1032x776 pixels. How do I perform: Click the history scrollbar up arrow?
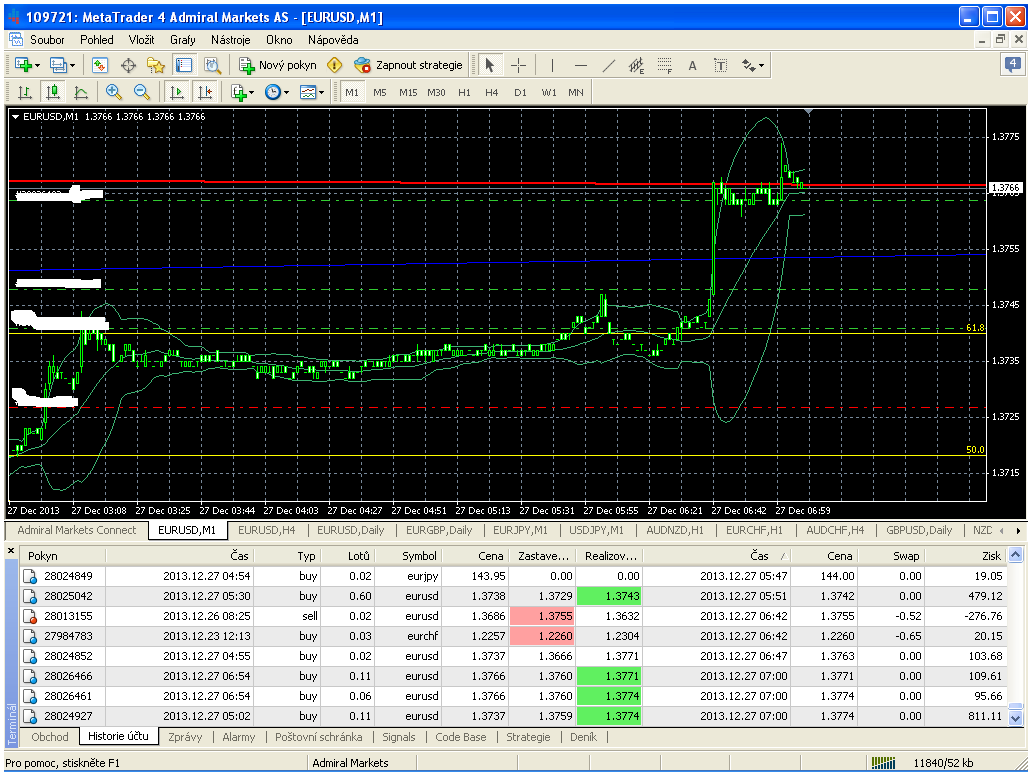pos(1016,555)
